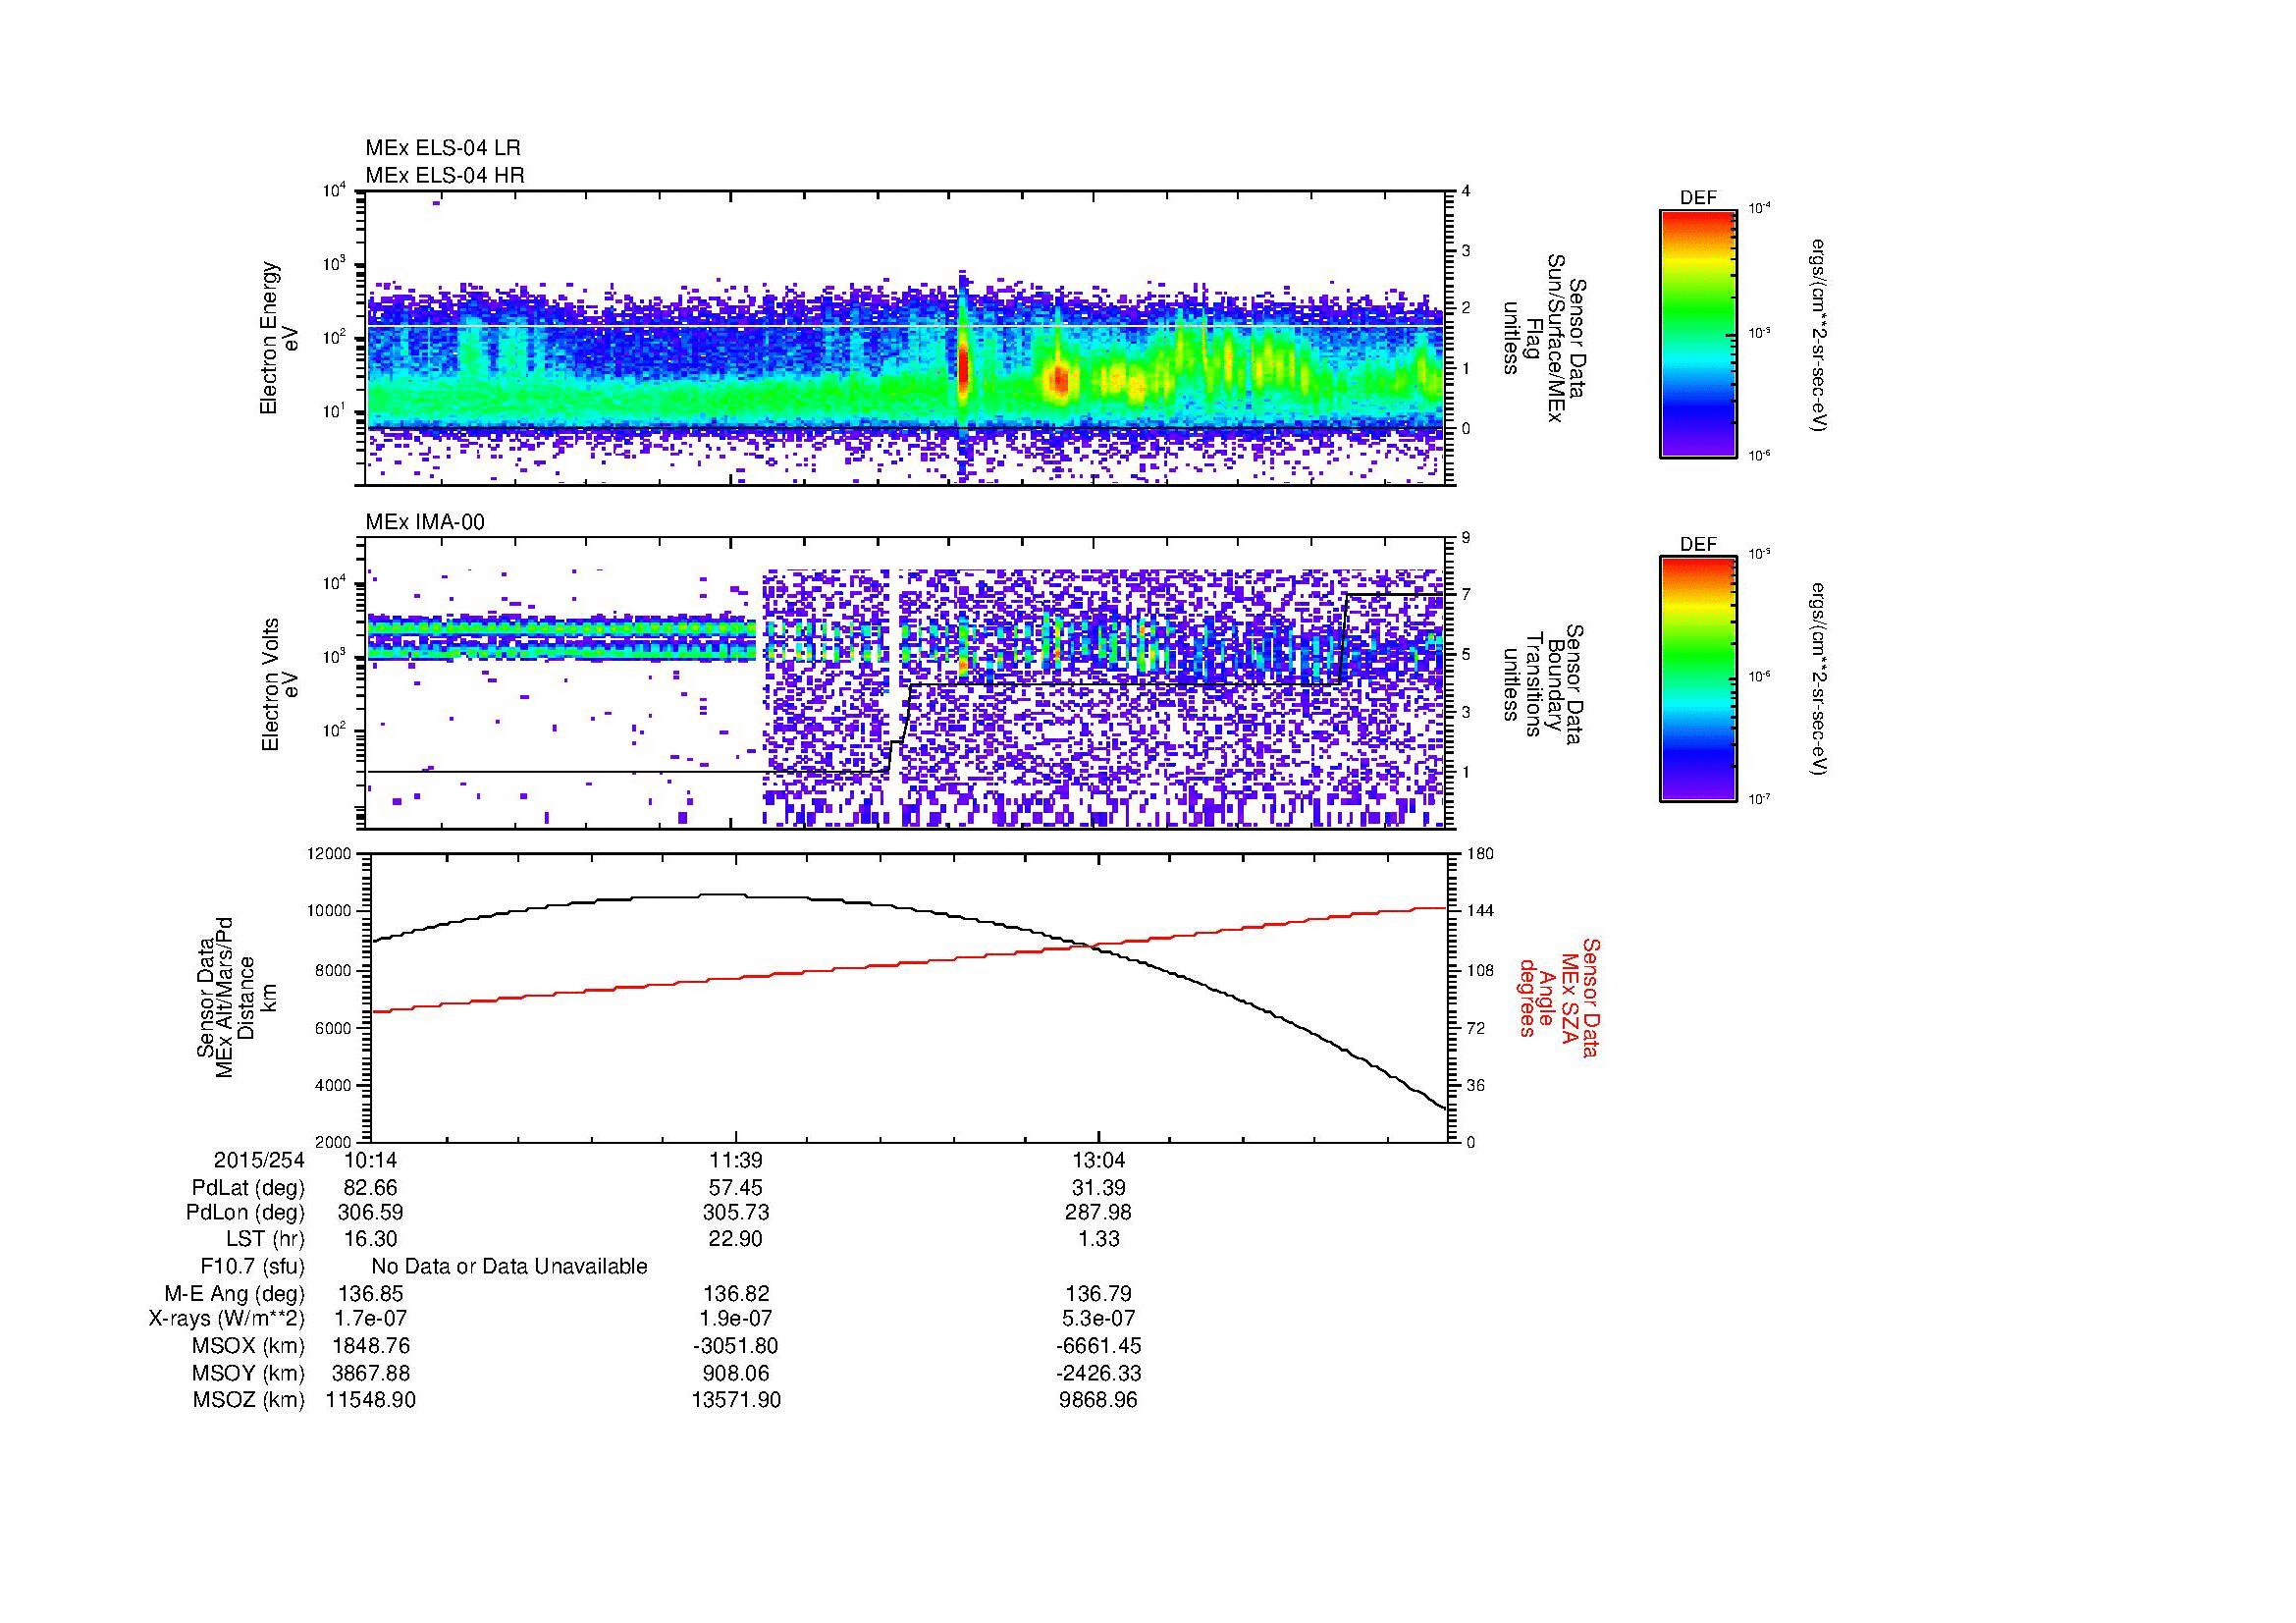Click the X-rays value 5.3e-07
The width and height of the screenshot is (2296, 1623).
point(1098,1319)
